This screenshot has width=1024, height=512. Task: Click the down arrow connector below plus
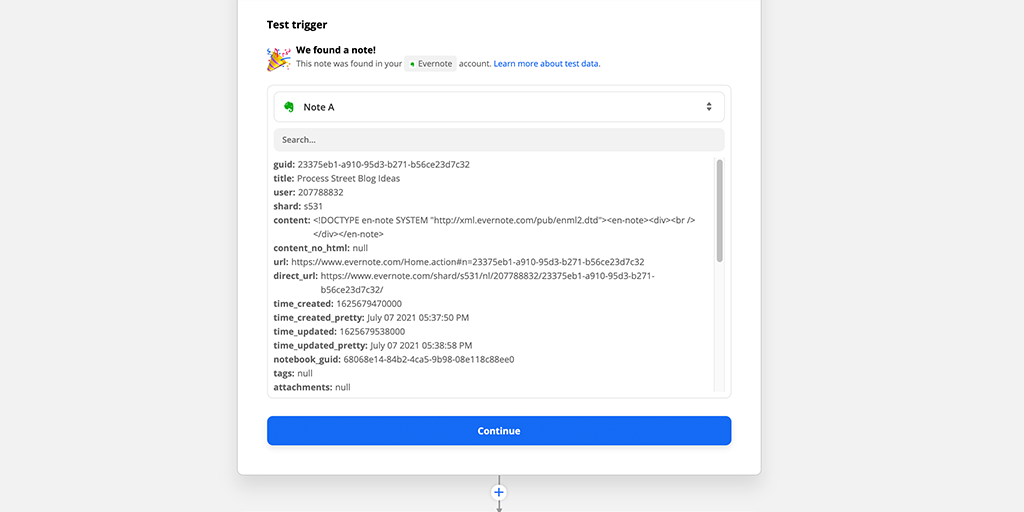click(499, 507)
